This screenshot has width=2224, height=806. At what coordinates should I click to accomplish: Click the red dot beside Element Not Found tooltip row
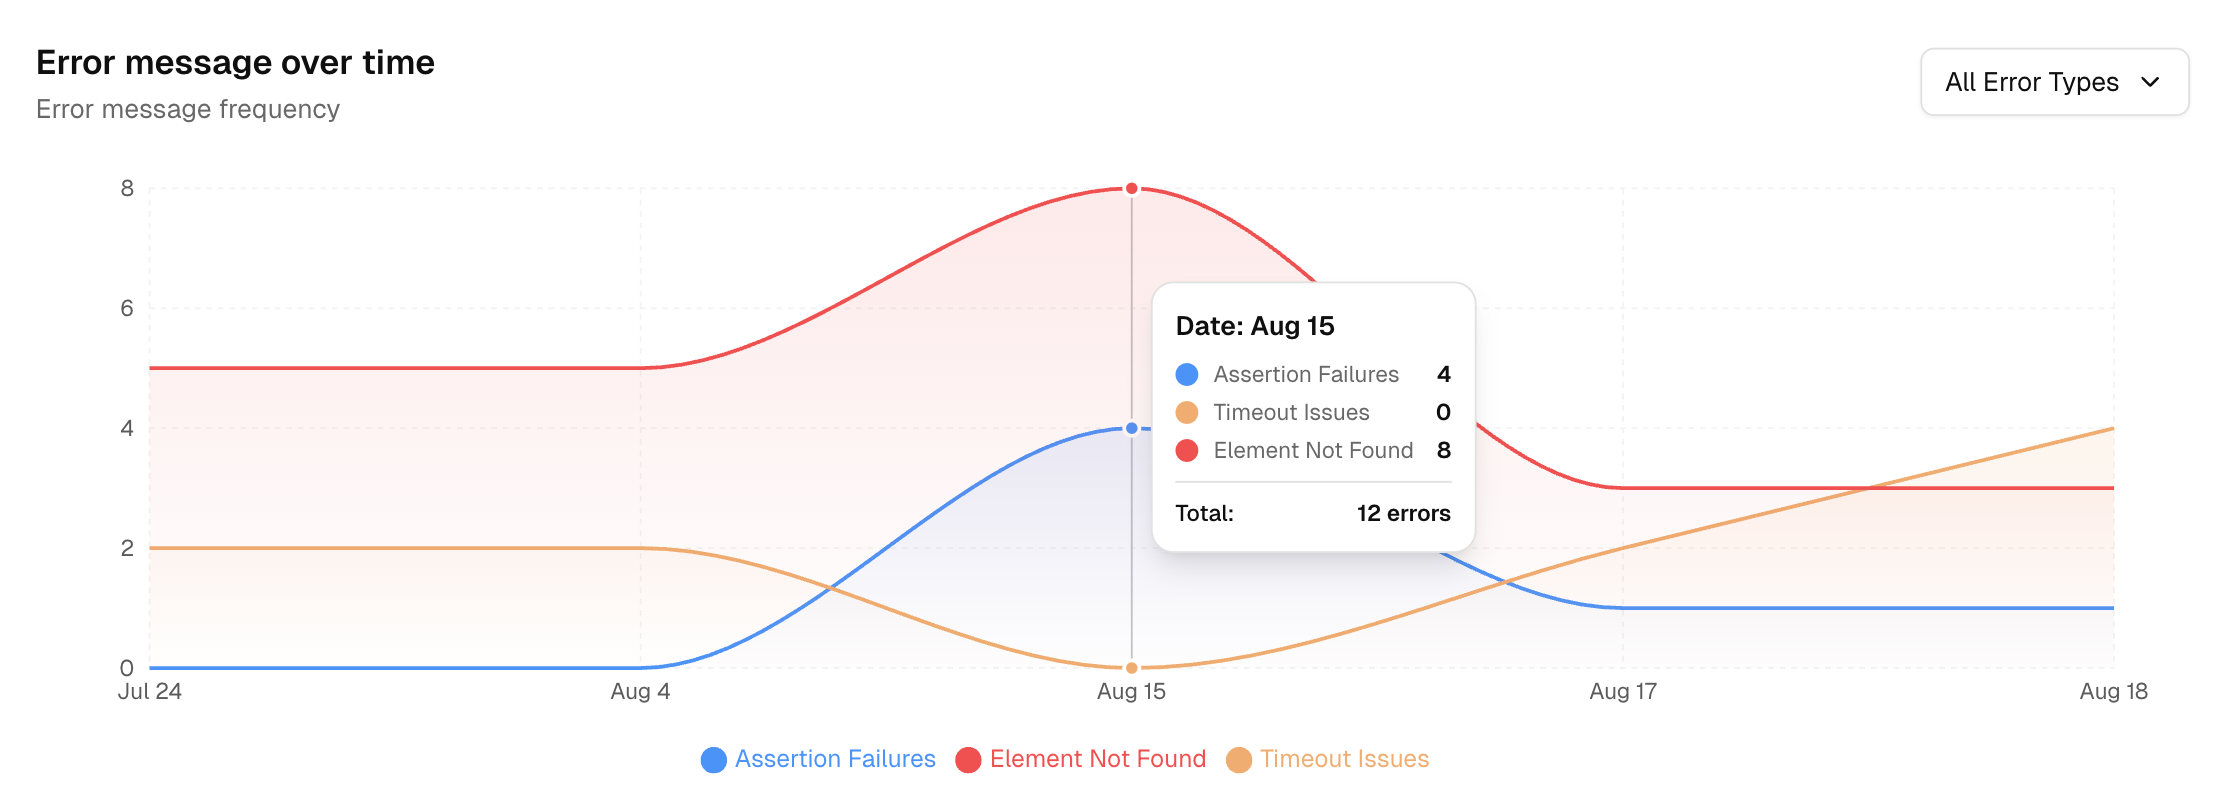click(x=1186, y=450)
